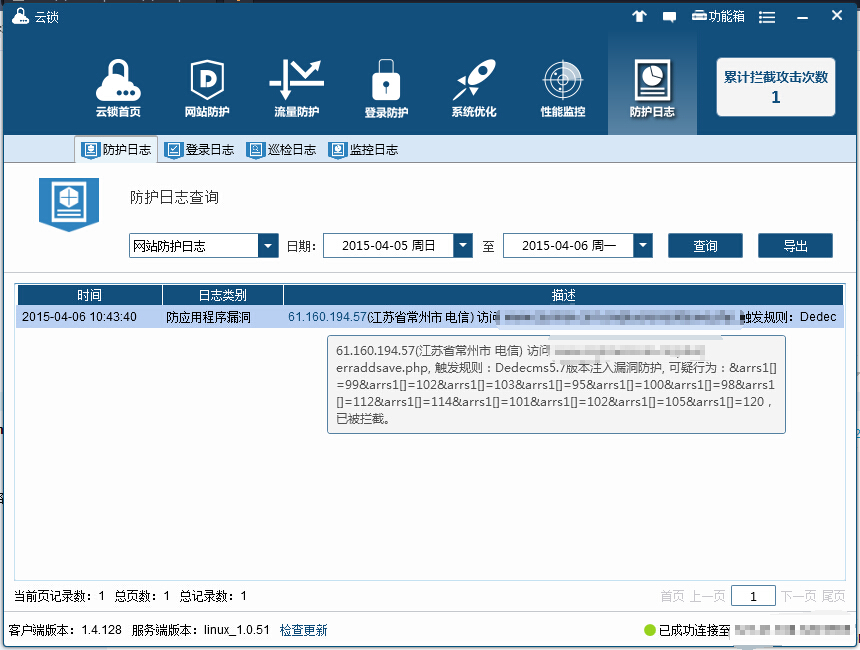Expand the 网站防护日志 log type dropdown
860x650 pixels.
click(x=268, y=246)
